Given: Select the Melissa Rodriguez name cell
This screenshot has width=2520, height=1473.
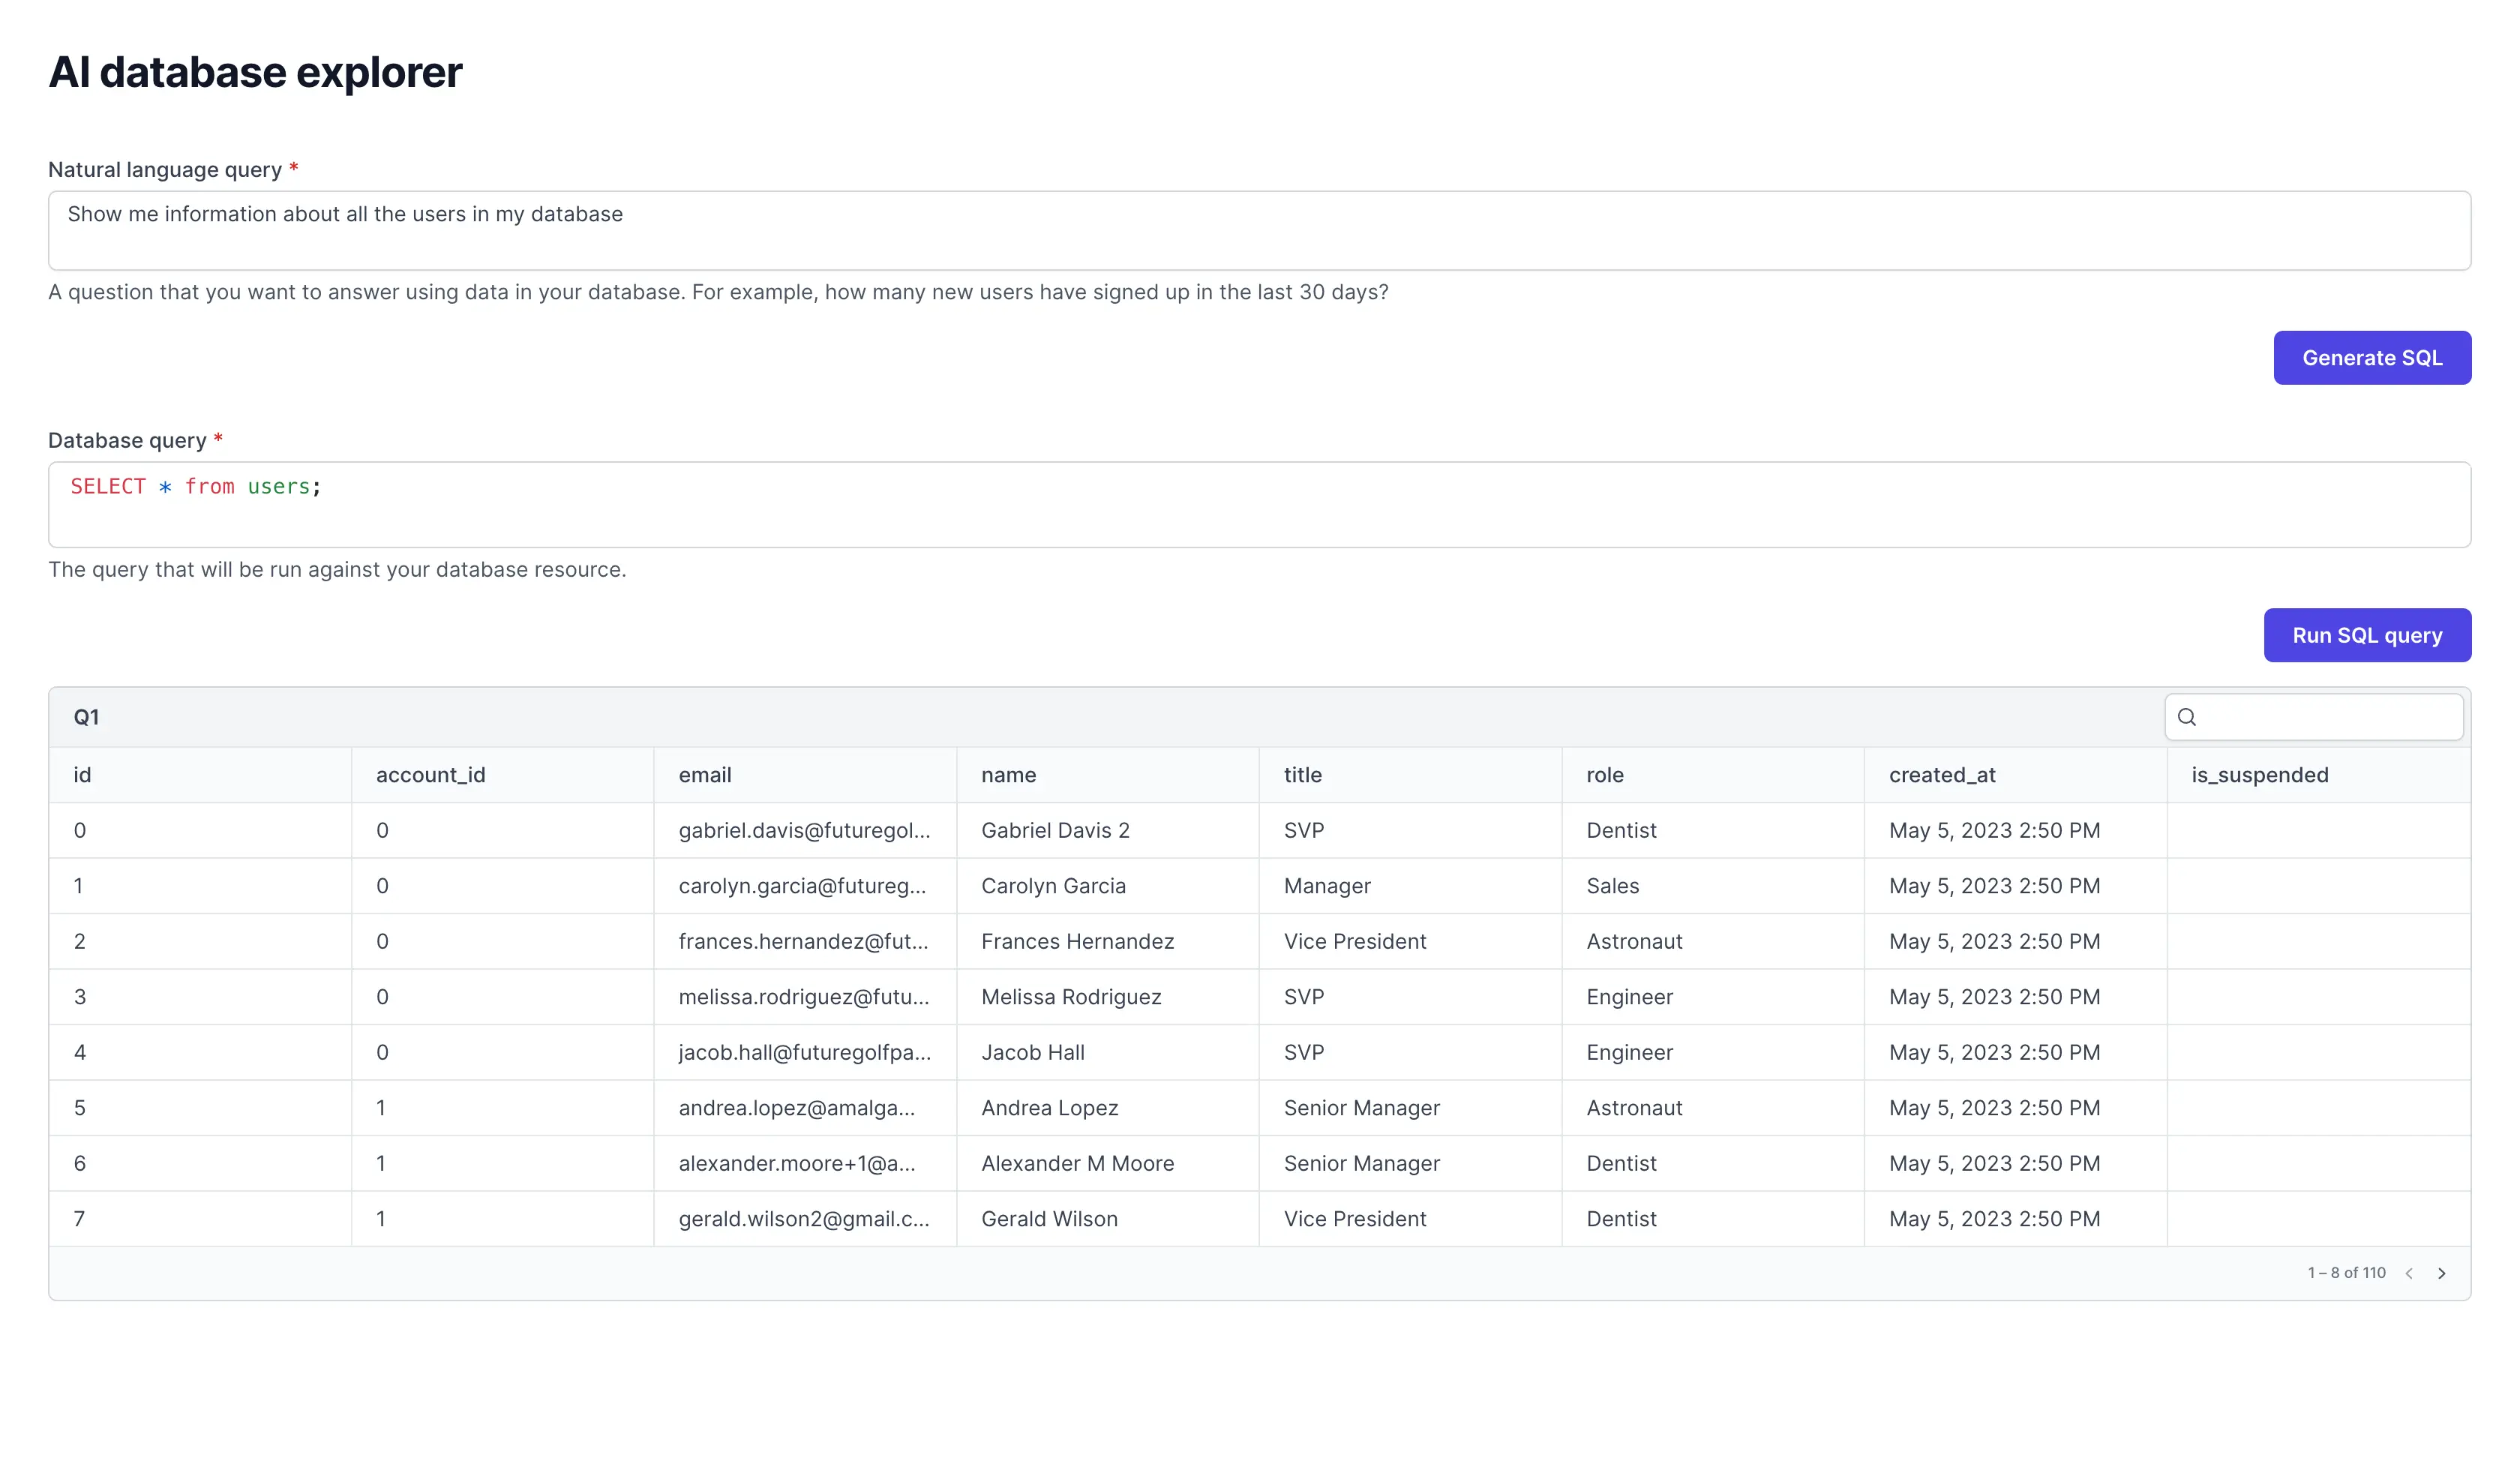Looking at the screenshot, I should point(1108,997).
